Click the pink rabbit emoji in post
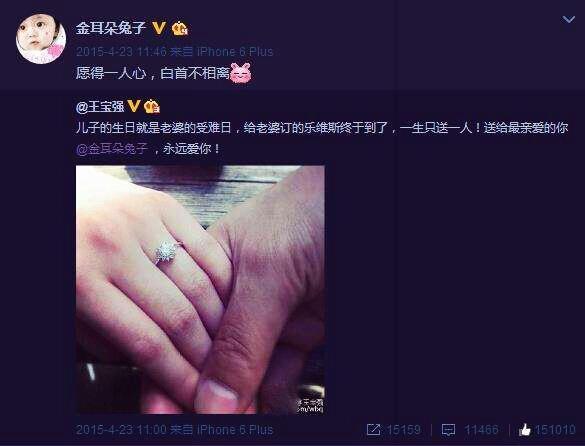This screenshot has height=446, width=585. [x=241, y=73]
